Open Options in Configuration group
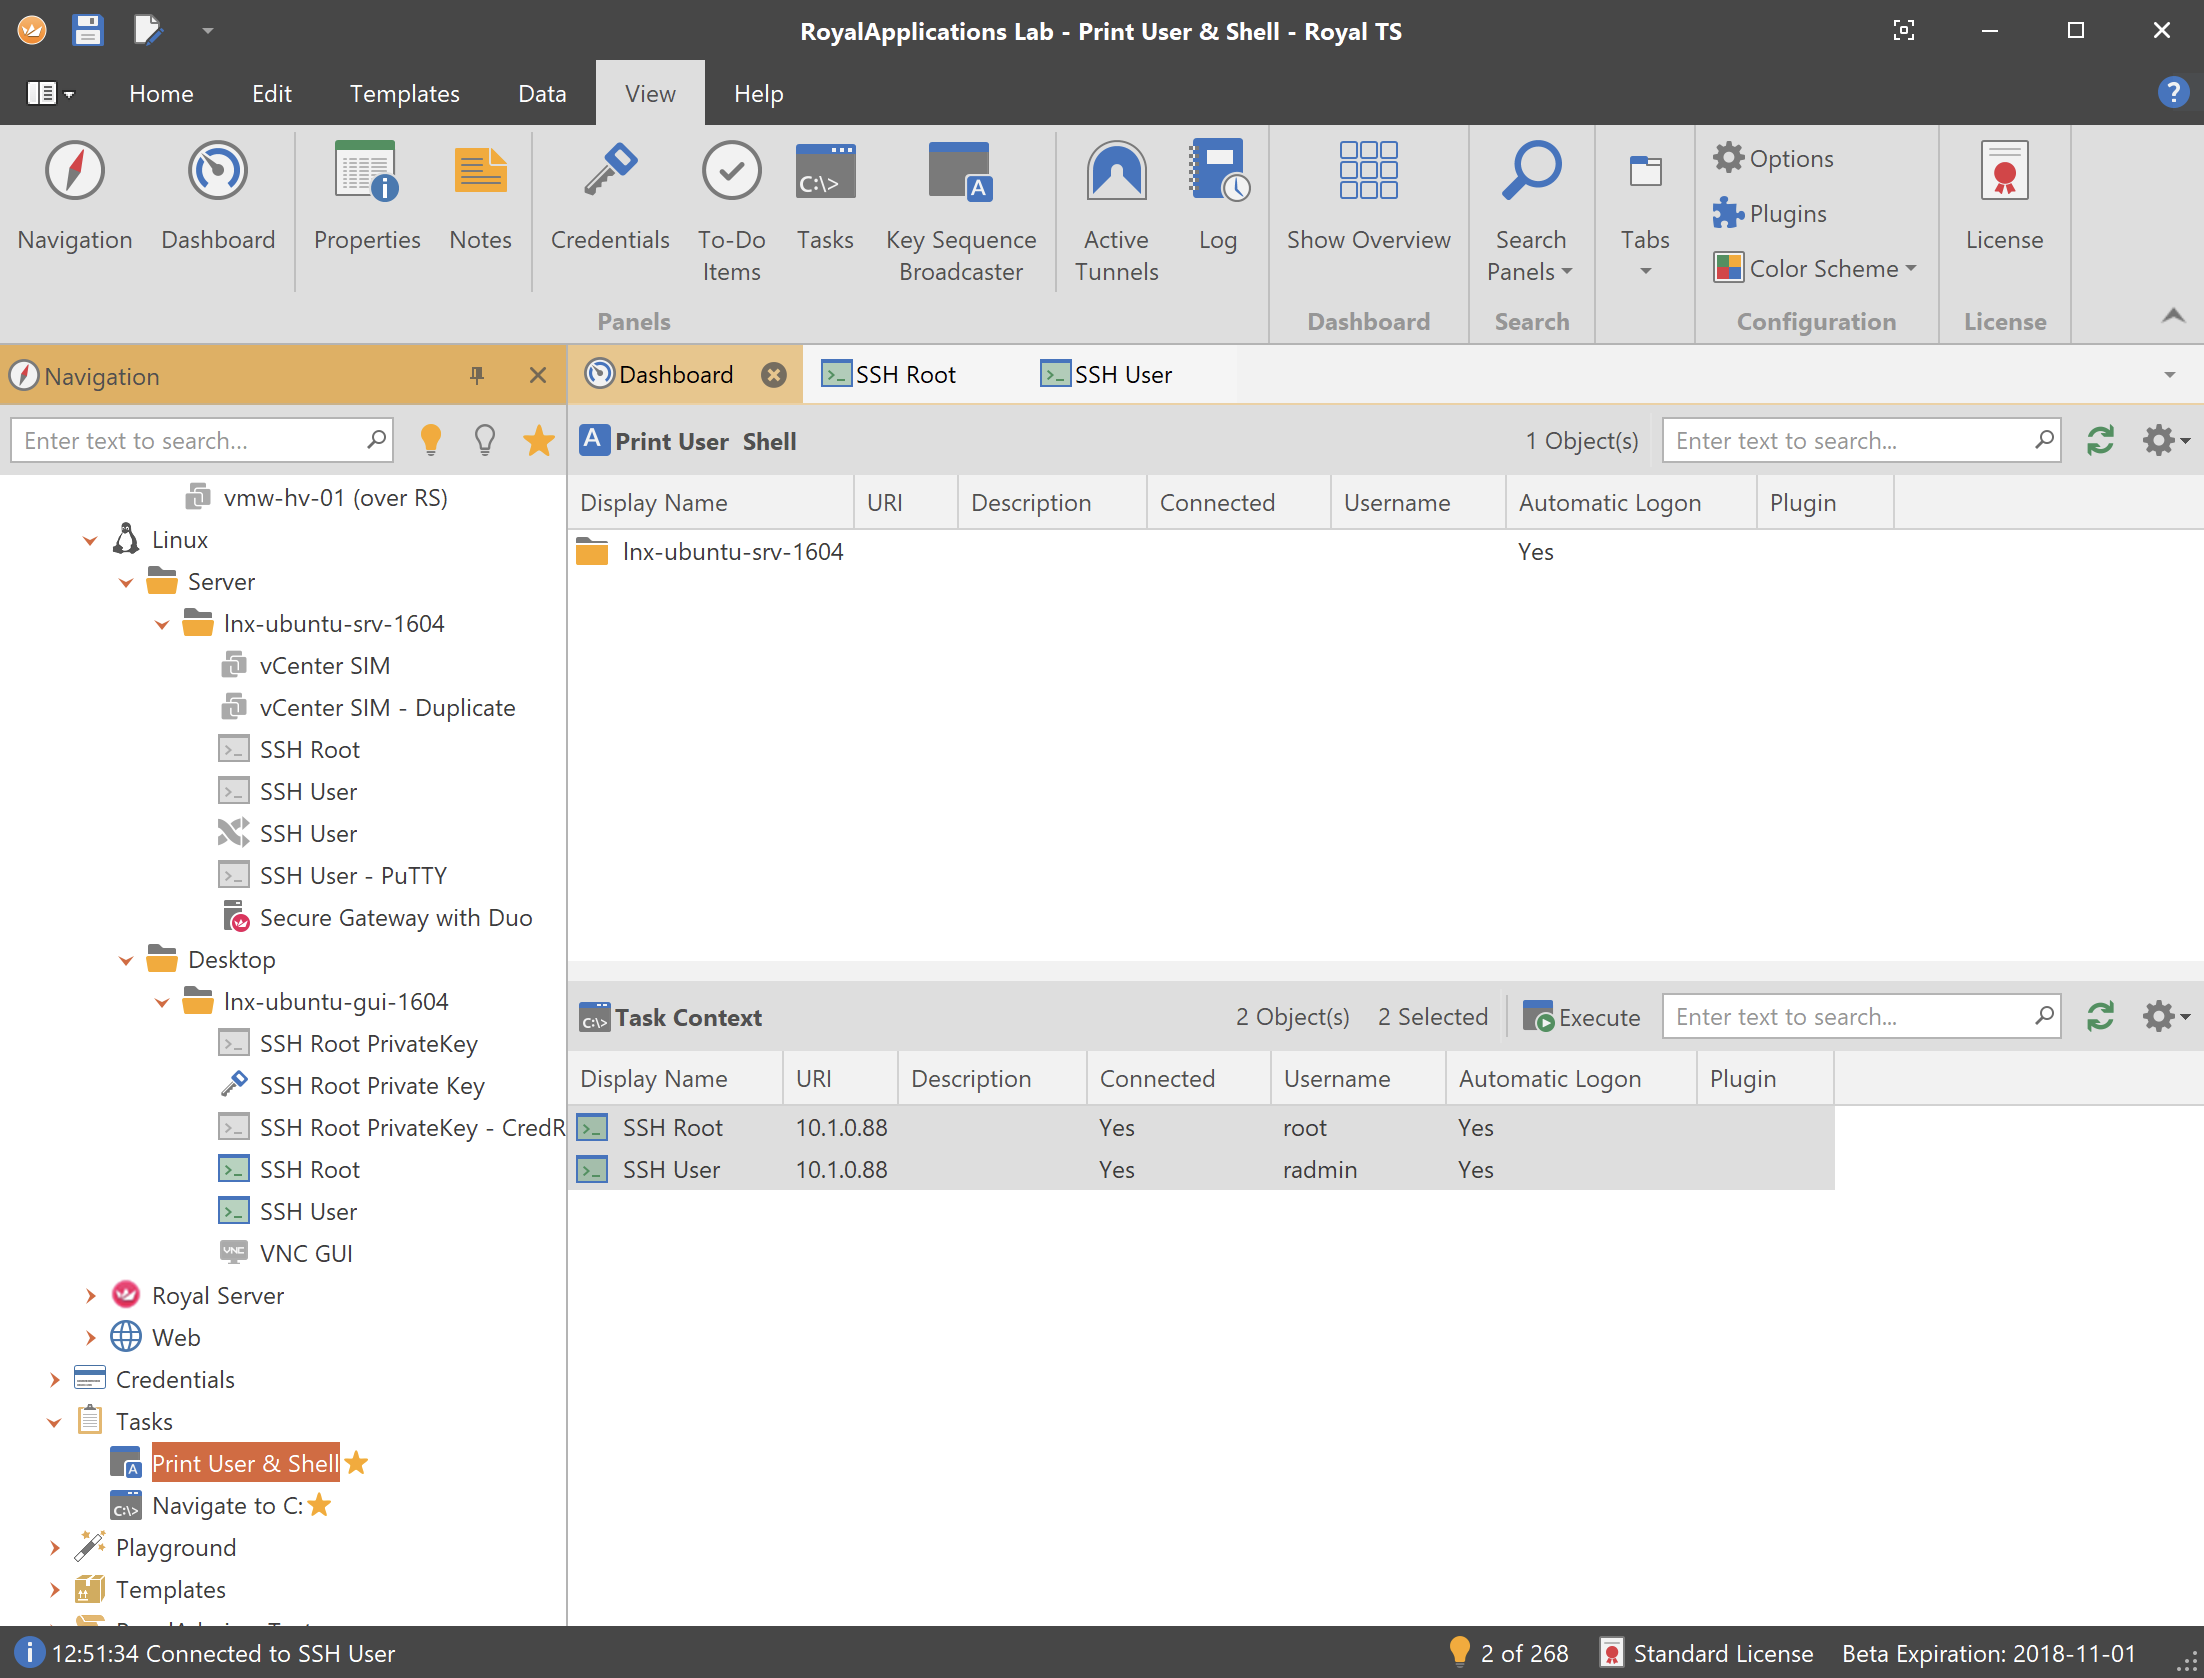This screenshot has height=1678, width=2204. click(x=1775, y=158)
